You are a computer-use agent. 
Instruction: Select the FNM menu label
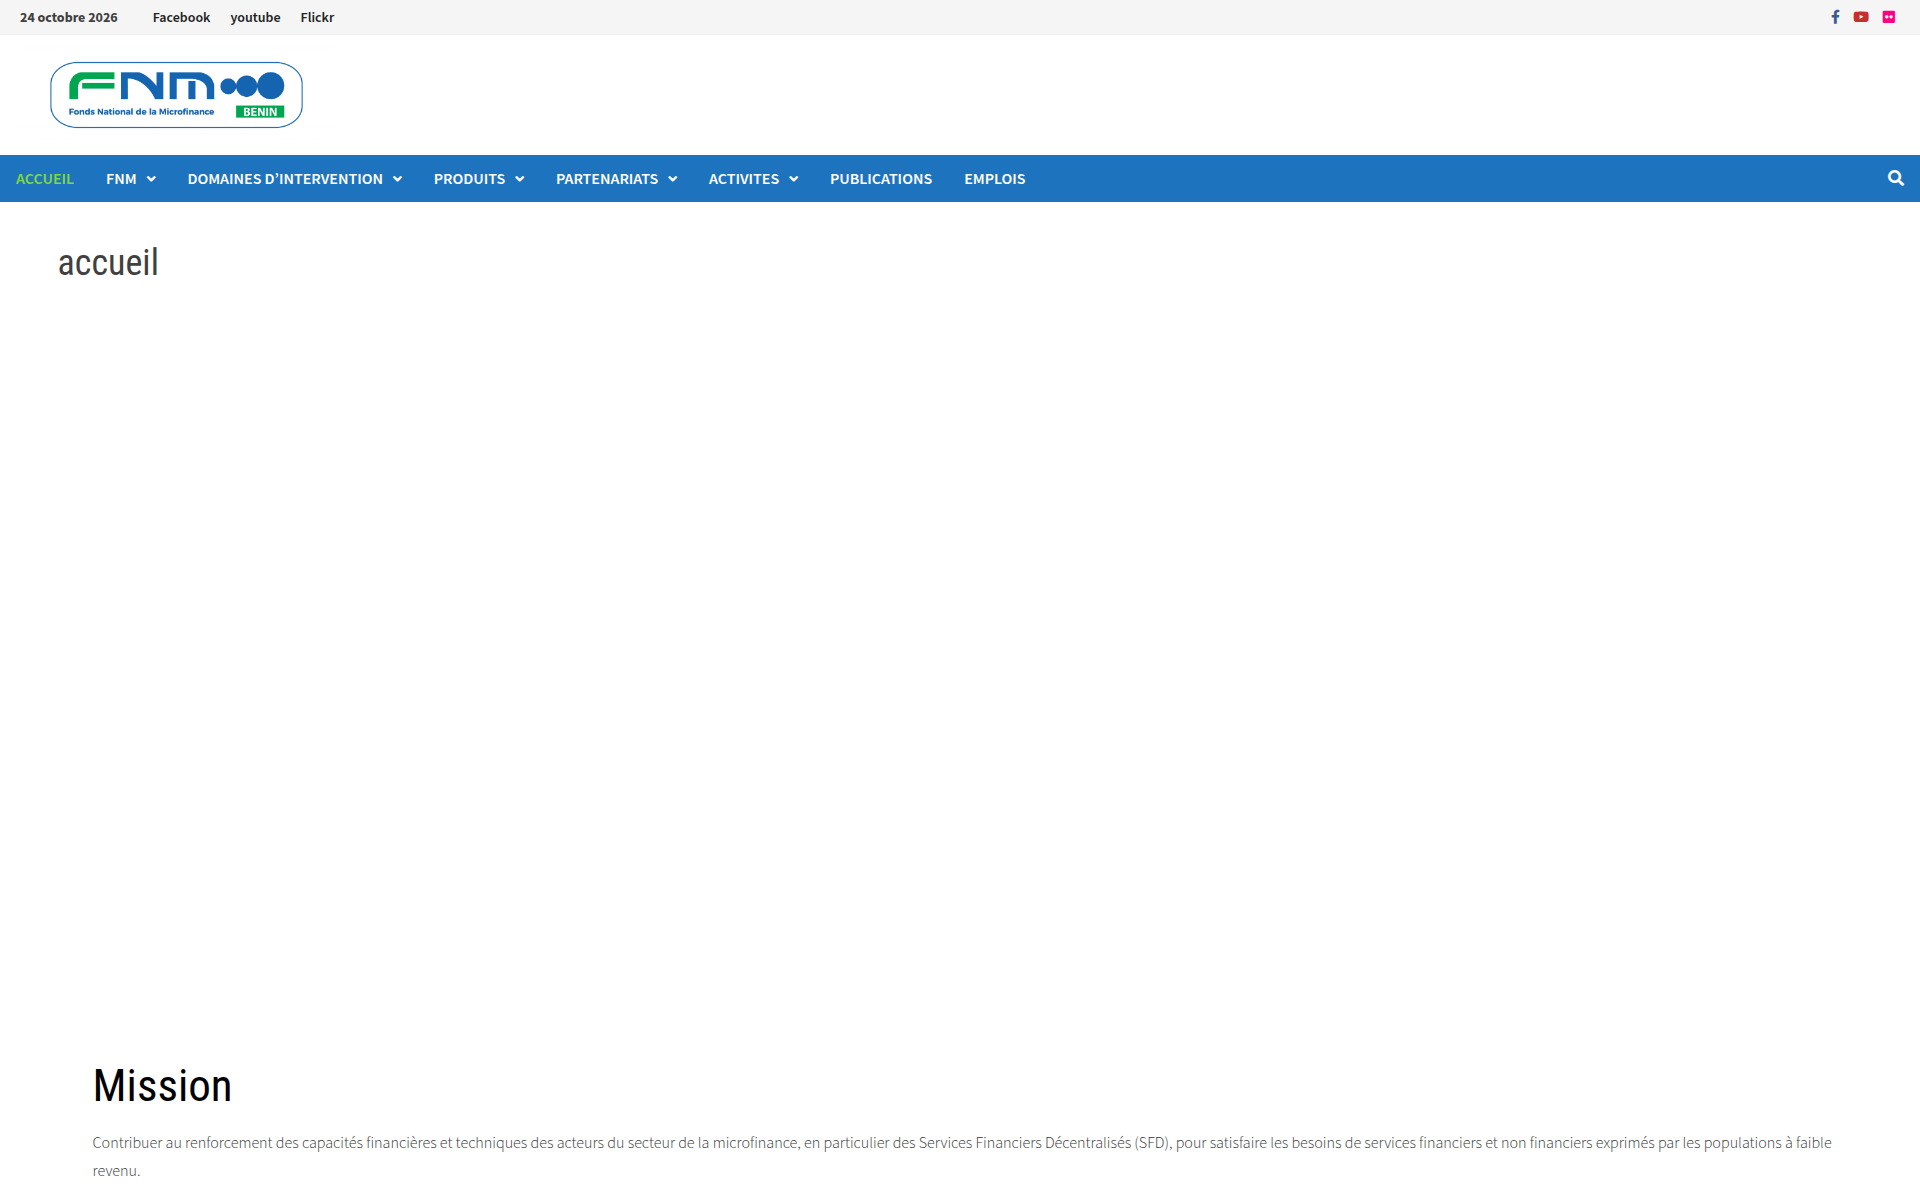[121, 179]
